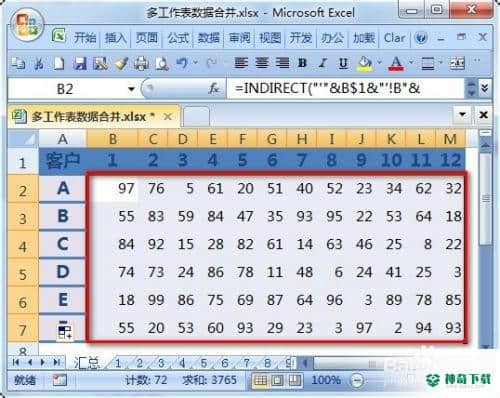Click the Save floppy disk icon

point(80,63)
